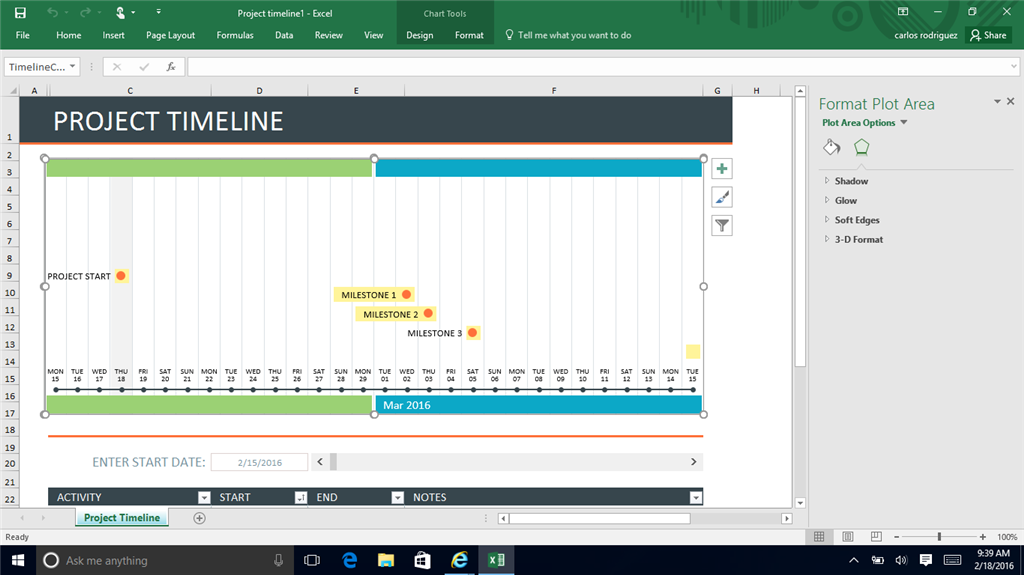
Task: Open the ACTIVITY column filter dropdown
Action: click(x=204, y=498)
